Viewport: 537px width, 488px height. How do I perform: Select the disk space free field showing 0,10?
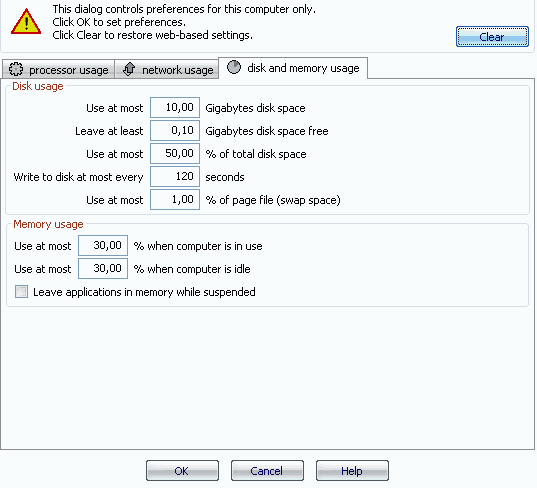coord(175,130)
